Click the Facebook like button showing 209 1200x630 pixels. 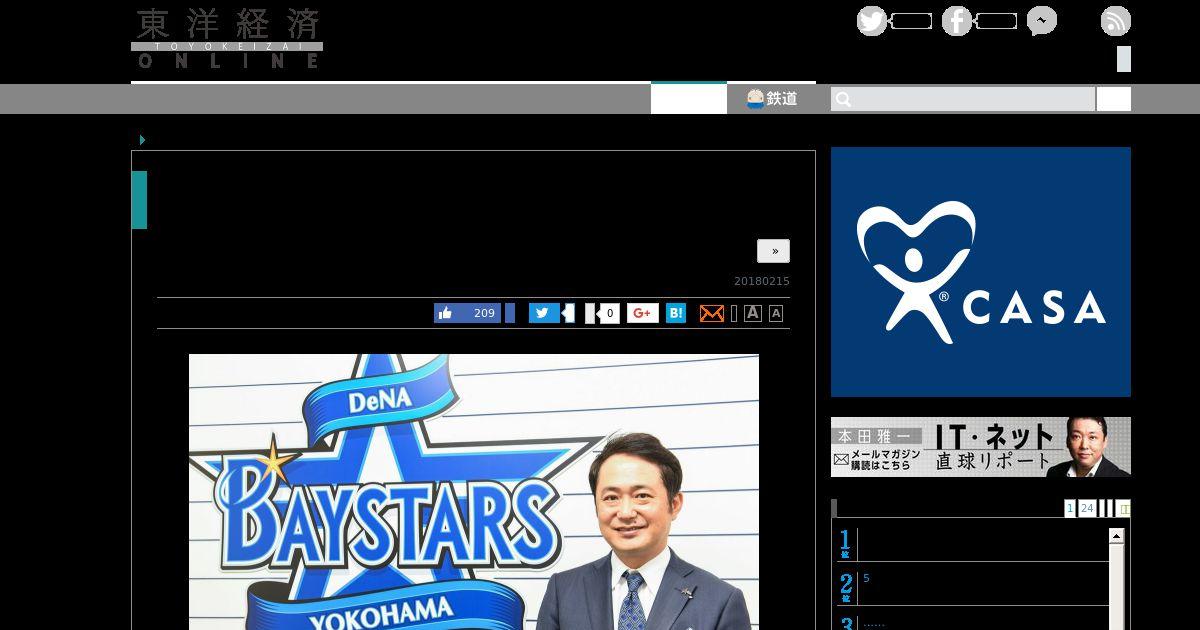(467, 313)
